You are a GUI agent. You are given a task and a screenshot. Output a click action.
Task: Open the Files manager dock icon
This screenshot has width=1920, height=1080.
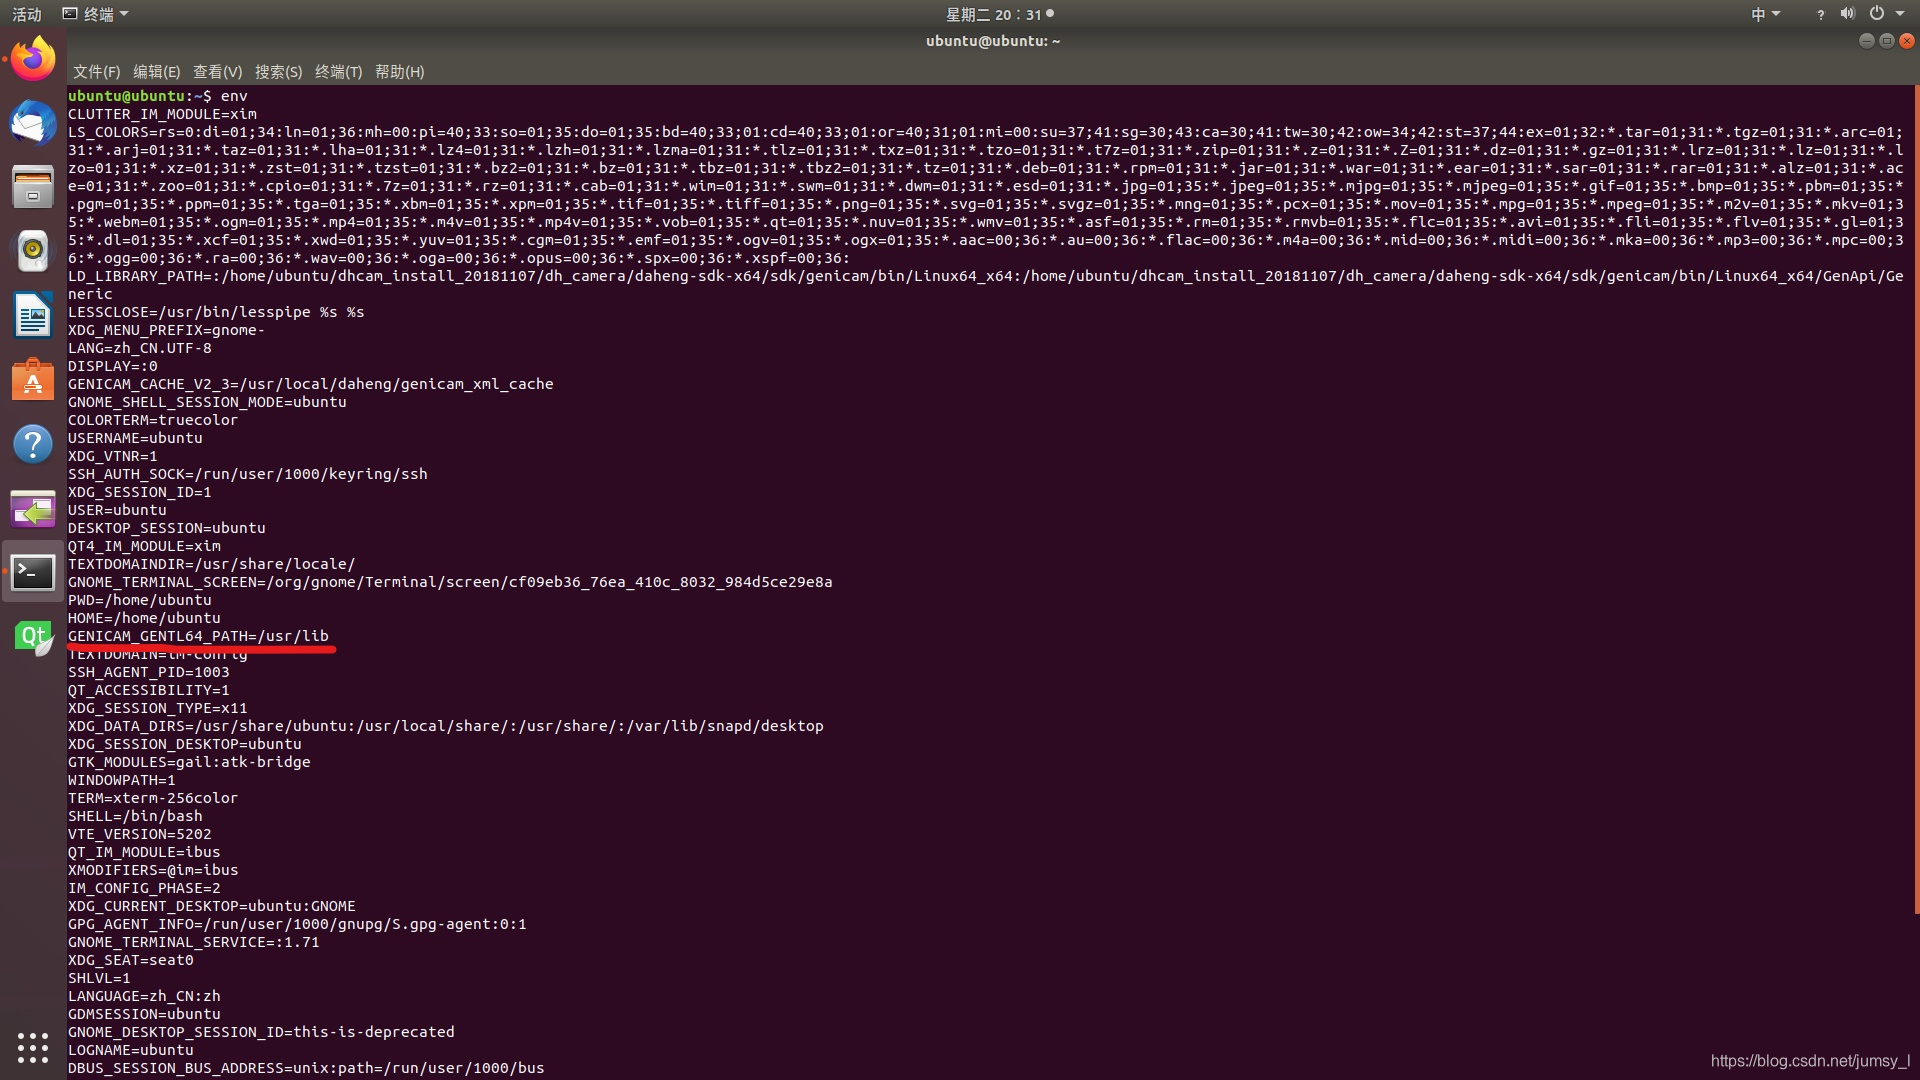click(x=33, y=187)
